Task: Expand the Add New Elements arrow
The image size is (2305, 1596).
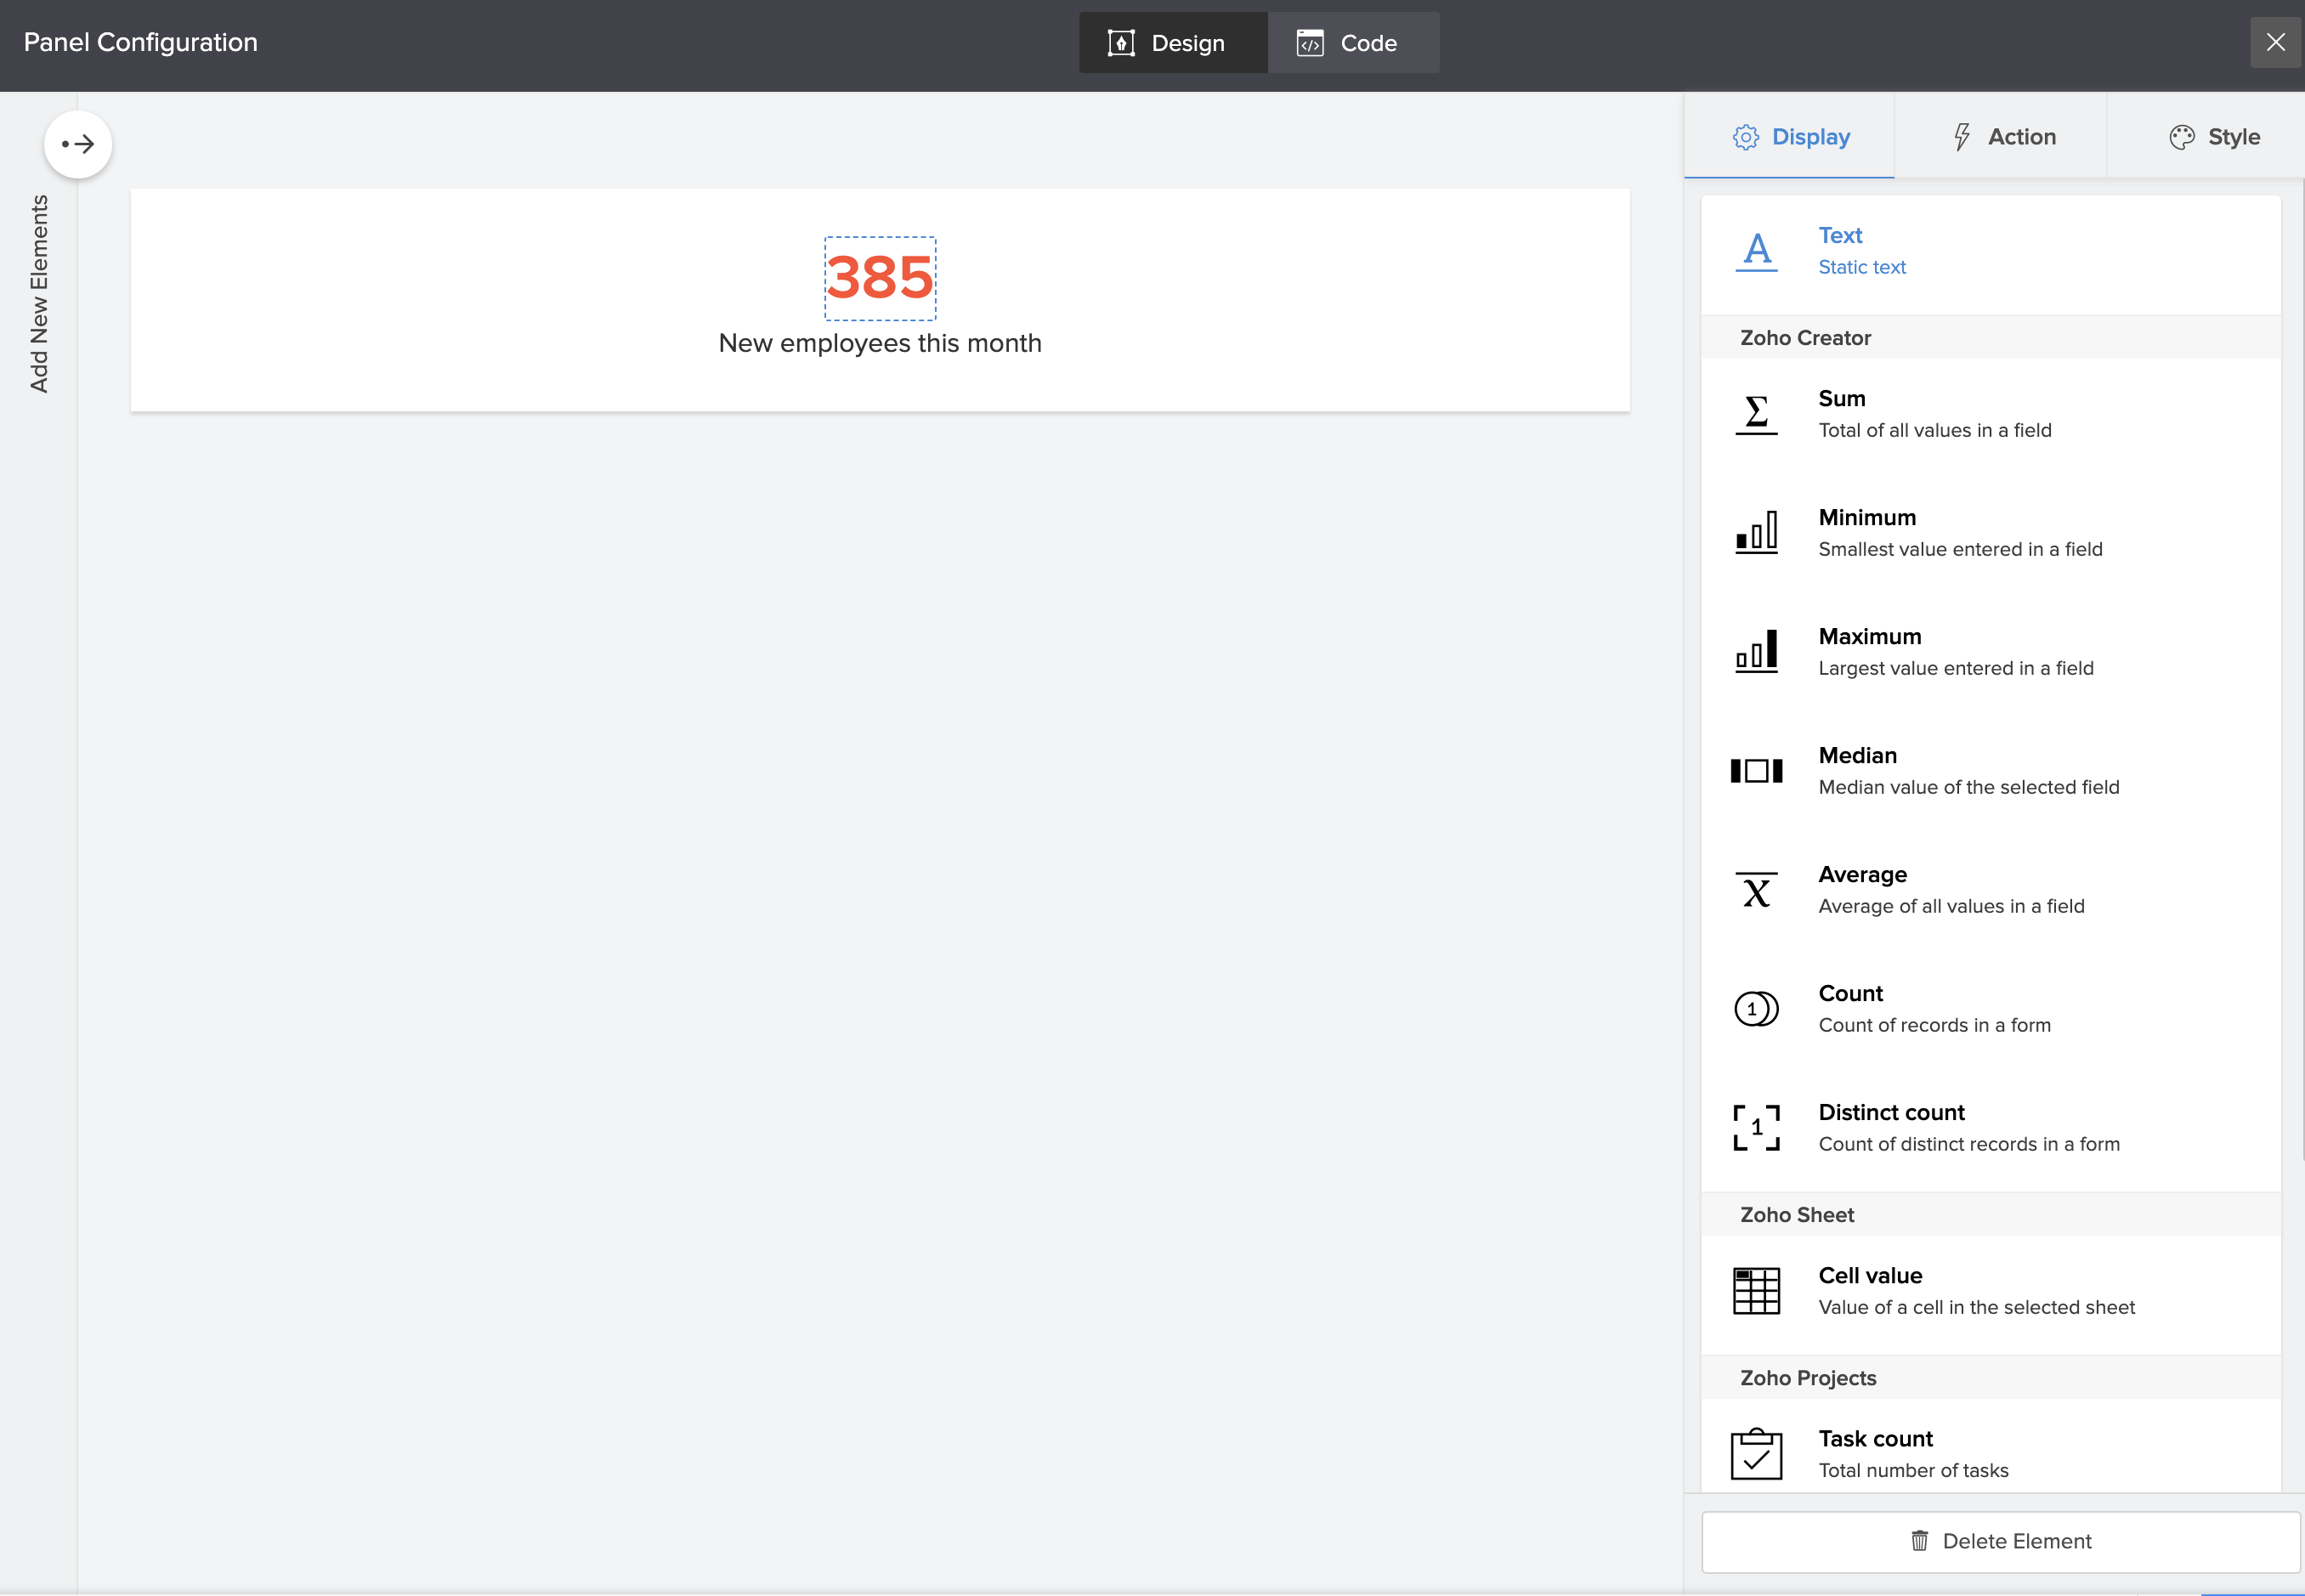Action: tap(78, 144)
